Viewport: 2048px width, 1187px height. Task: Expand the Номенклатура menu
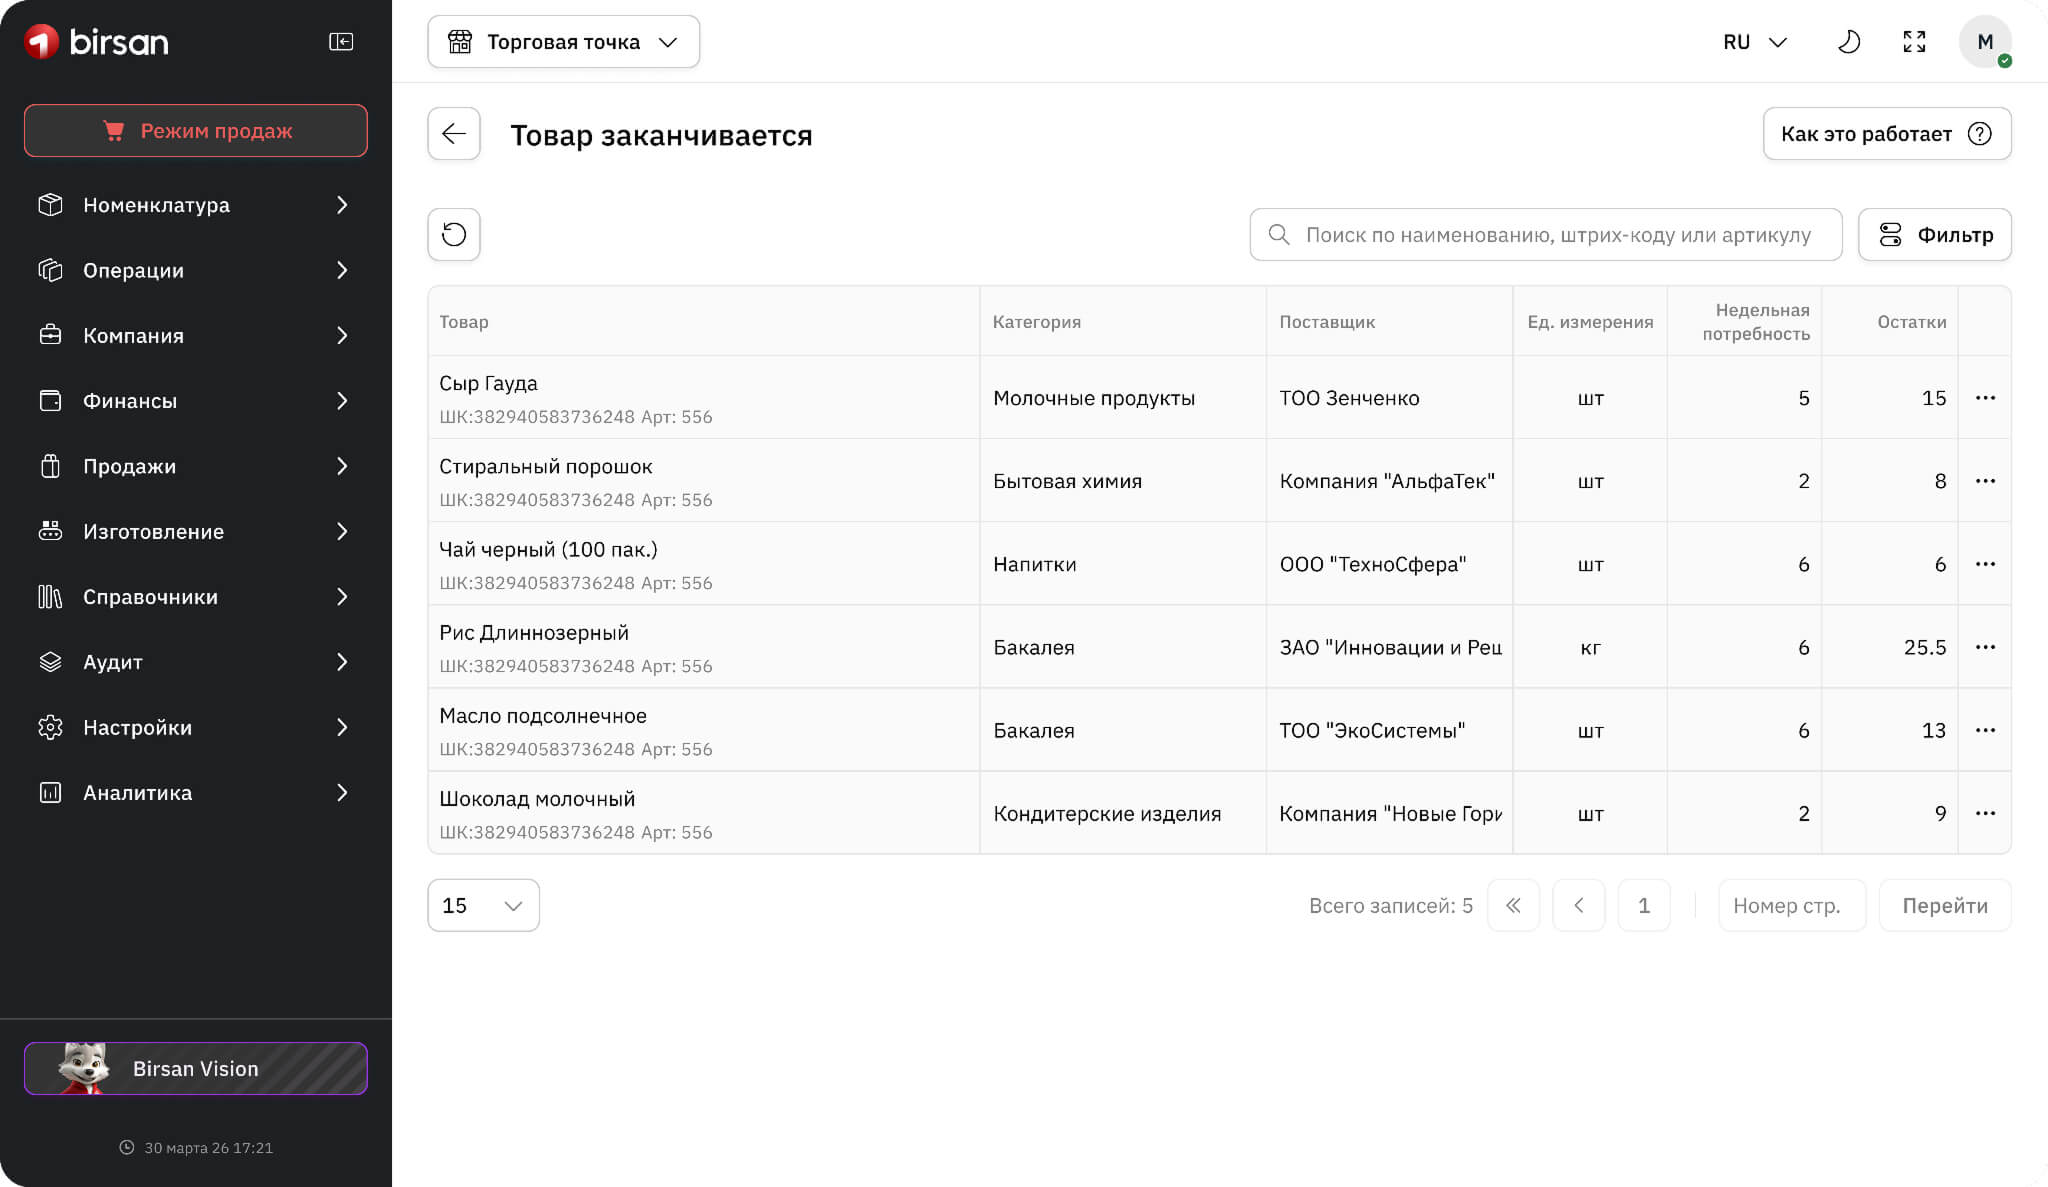point(196,205)
